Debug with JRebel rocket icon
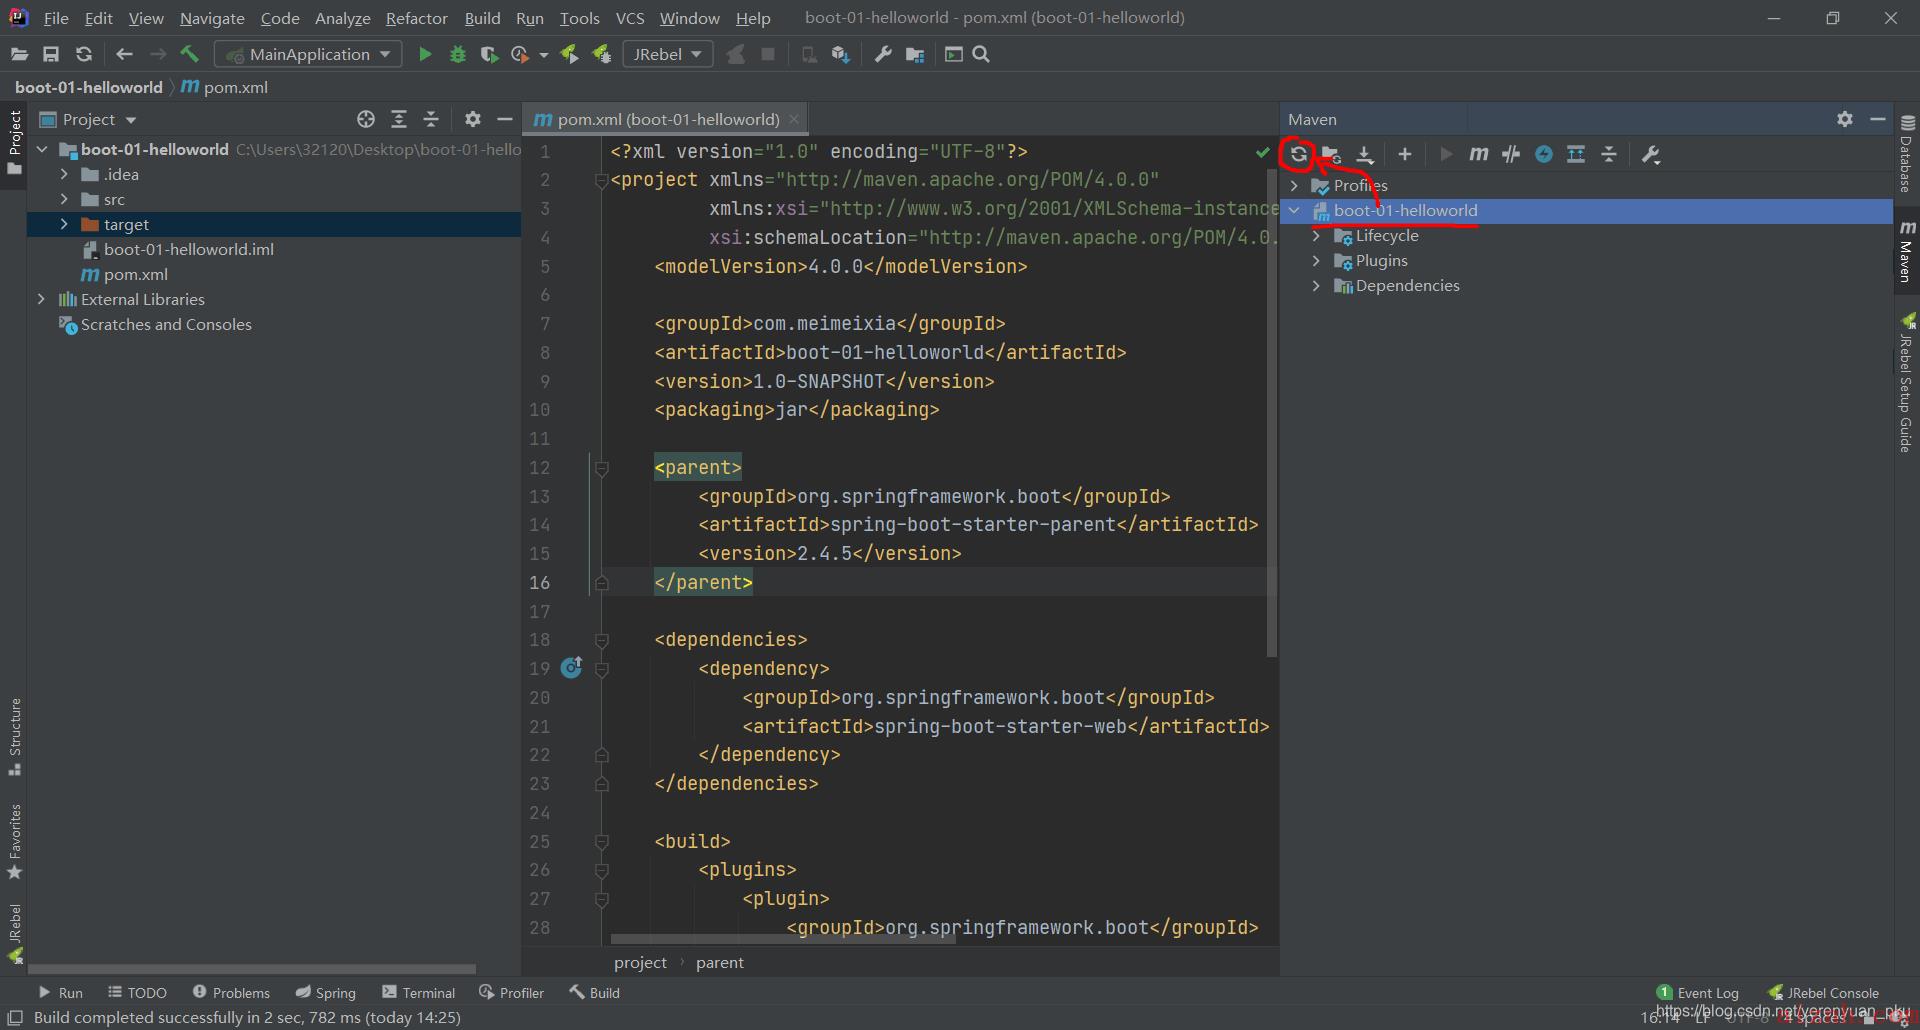 [x=602, y=54]
